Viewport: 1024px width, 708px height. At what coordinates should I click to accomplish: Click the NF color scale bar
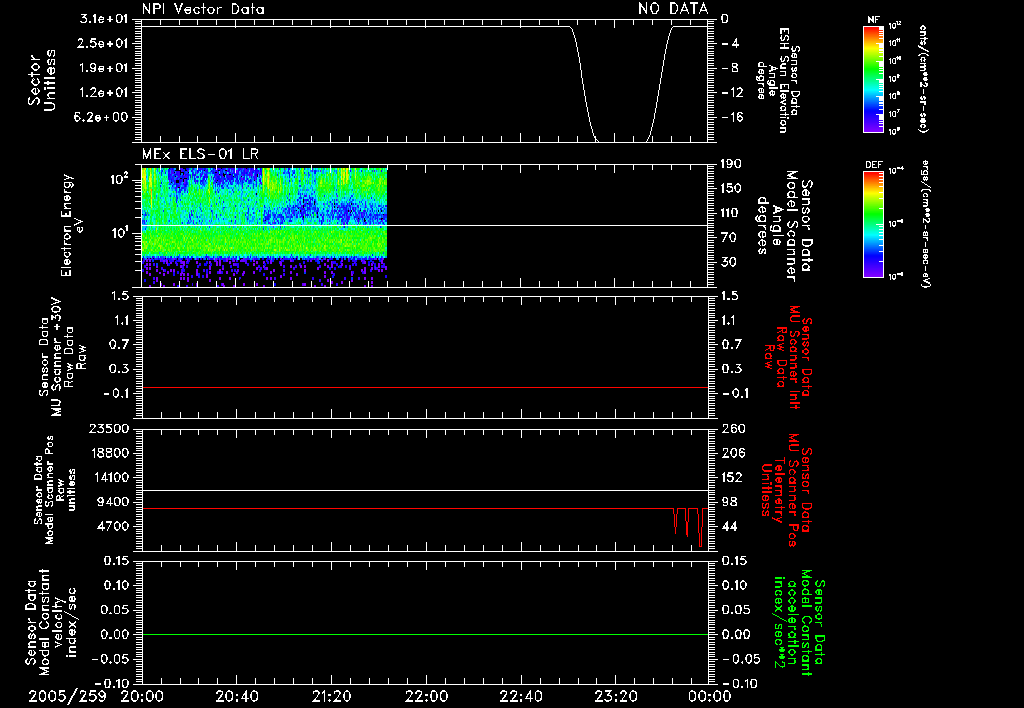pyautogui.click(x=873, y=79)
